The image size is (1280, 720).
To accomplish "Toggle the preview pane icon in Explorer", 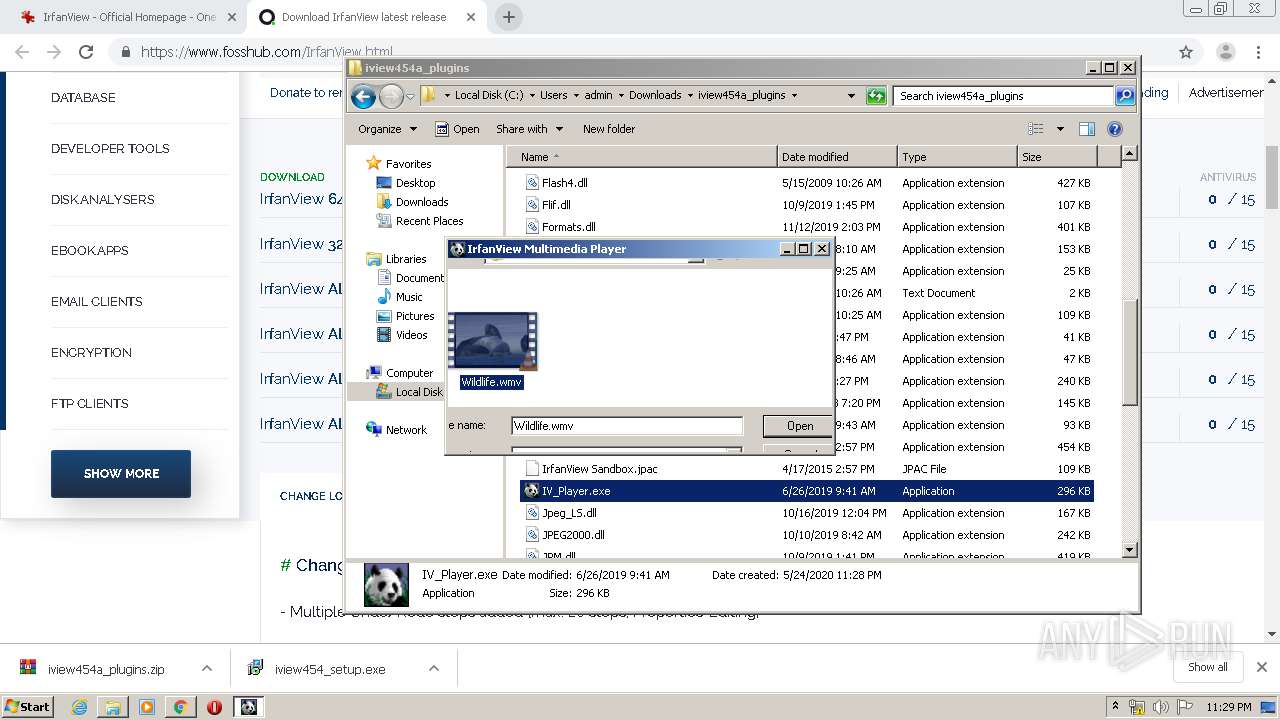I will pyautogui.click(x=1087, y=129).
